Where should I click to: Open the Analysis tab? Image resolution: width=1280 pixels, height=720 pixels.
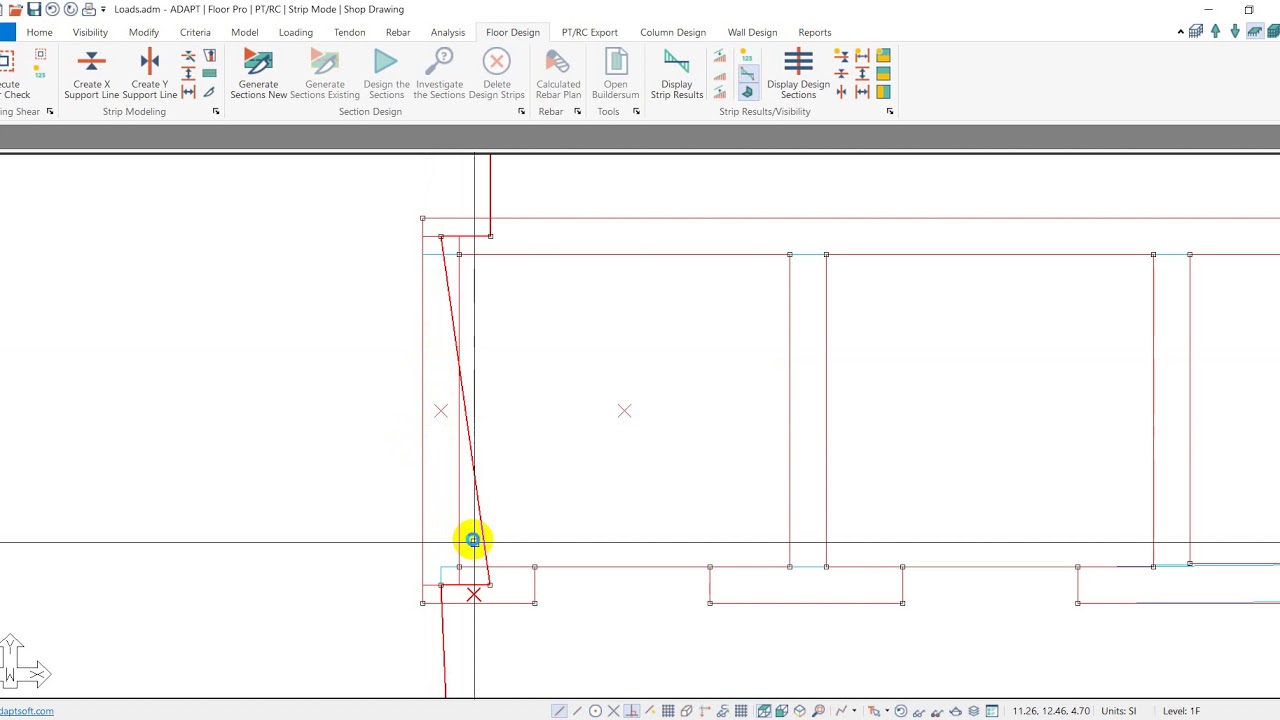coord(448,32)
